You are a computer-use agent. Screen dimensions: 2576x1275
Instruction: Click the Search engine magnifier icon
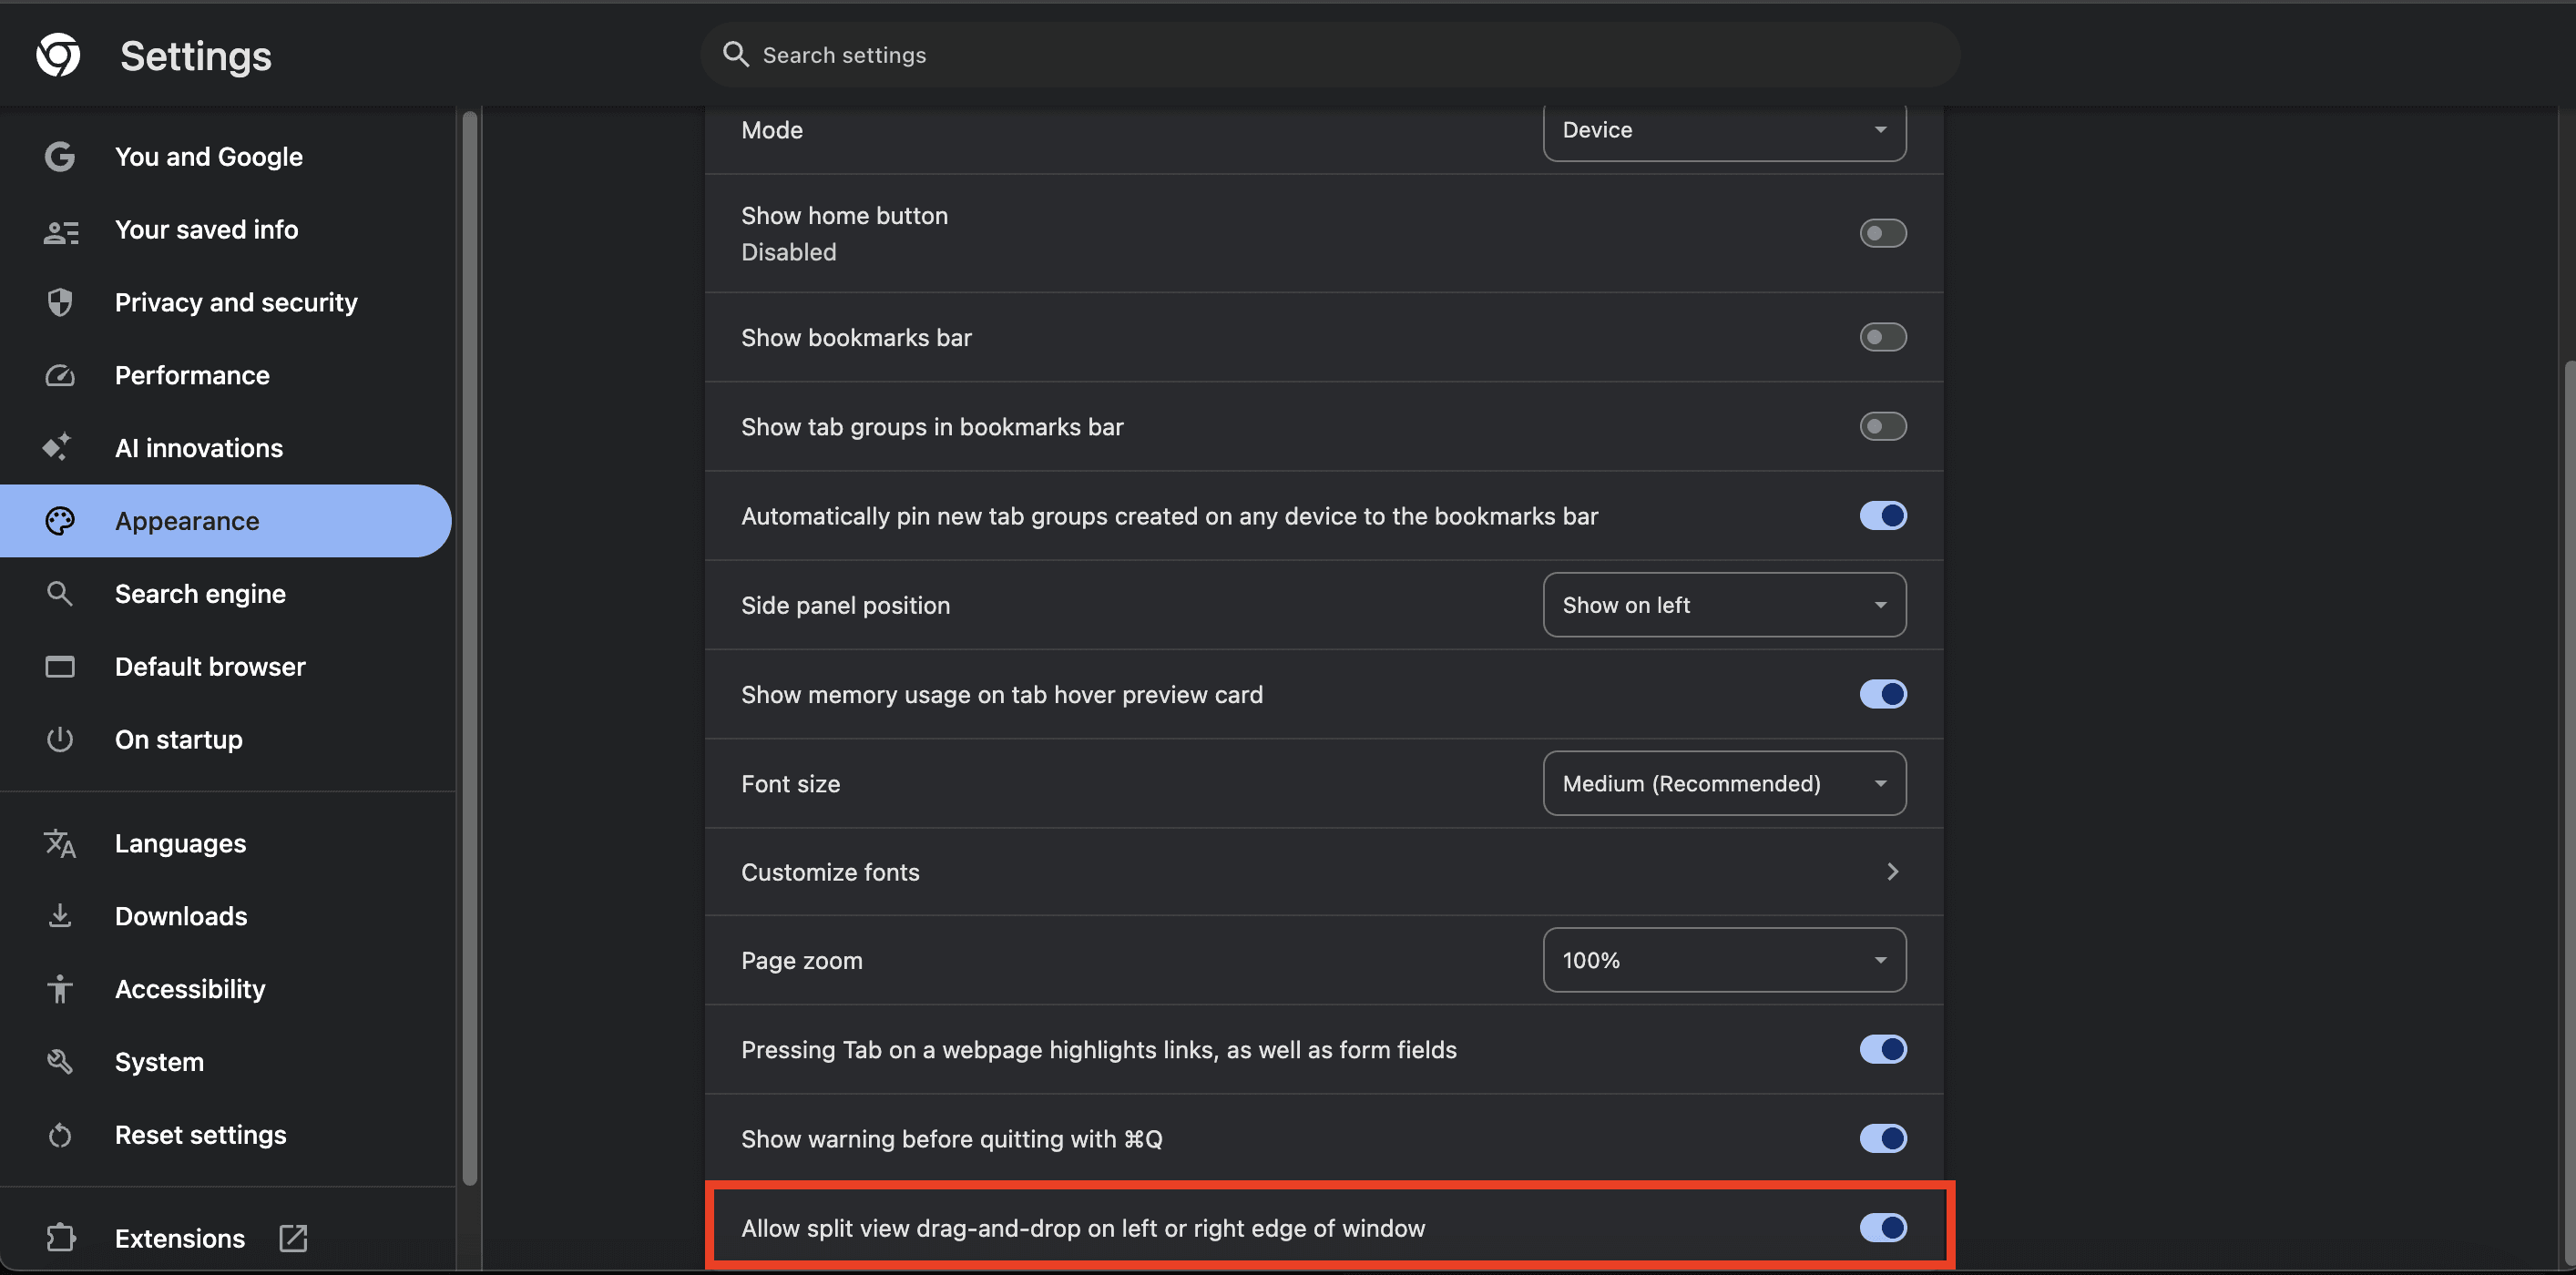pyautogui.click(x=60, y=594)
